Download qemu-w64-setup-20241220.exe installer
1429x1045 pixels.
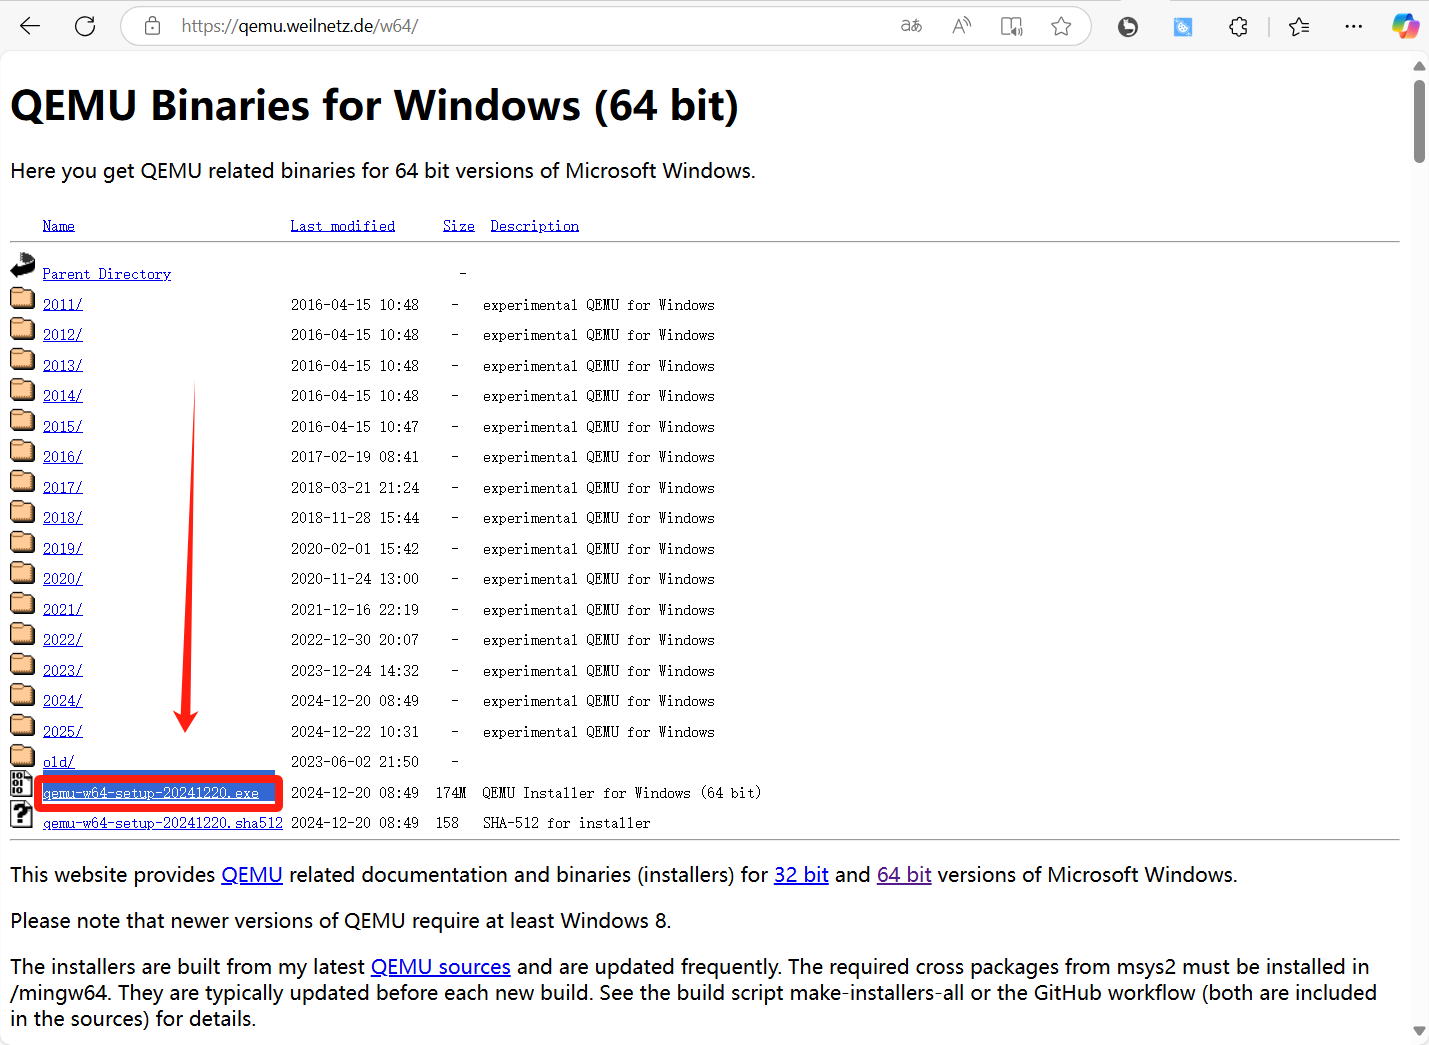[x=151, y=793]
